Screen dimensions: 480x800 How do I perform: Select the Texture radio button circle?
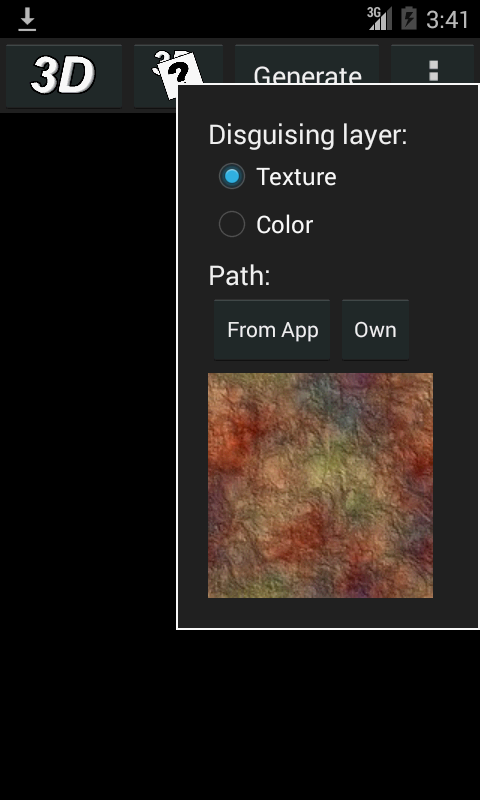232,177
